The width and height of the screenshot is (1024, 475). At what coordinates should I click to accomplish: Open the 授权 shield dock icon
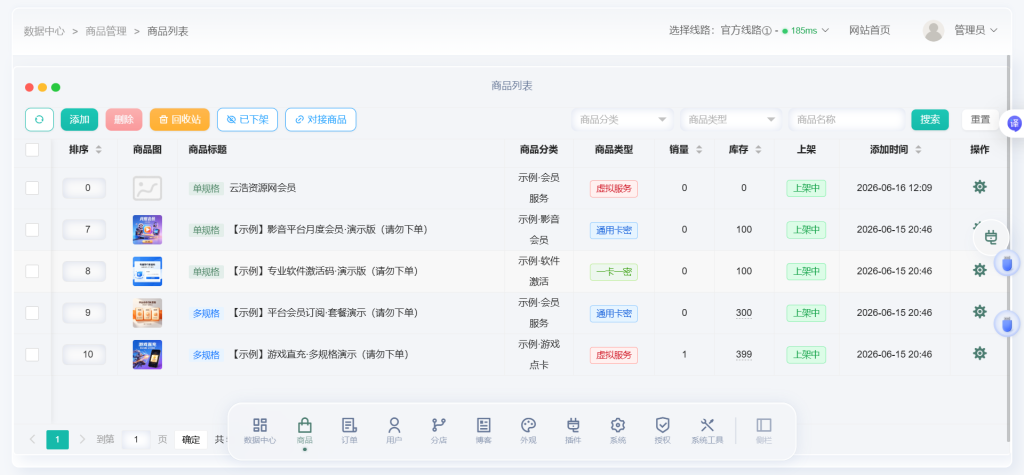(x=662, y=431)
